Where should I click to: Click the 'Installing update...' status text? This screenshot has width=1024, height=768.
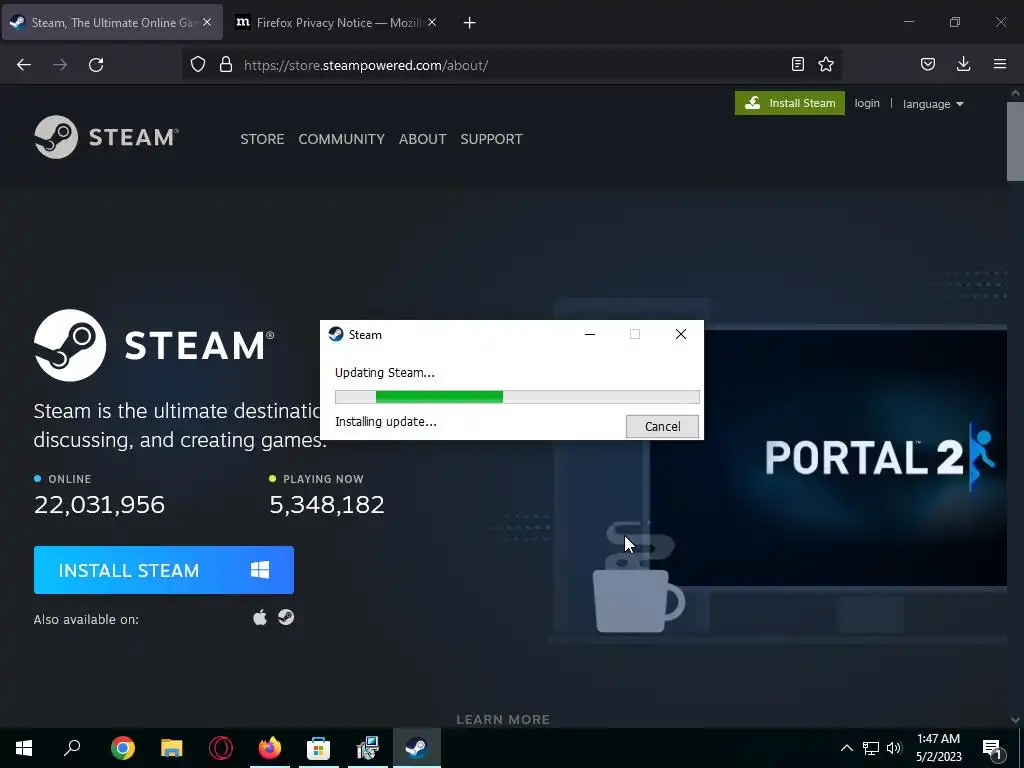click(386, 421)
